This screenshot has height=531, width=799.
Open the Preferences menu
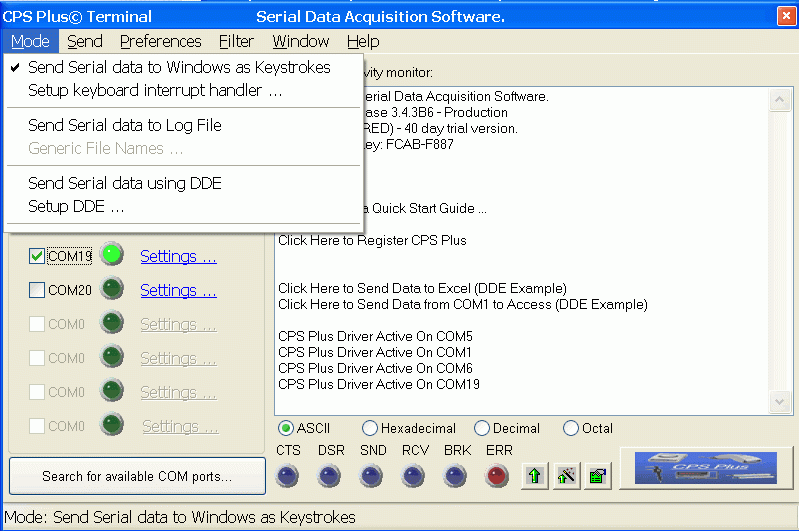pos(161,41)
